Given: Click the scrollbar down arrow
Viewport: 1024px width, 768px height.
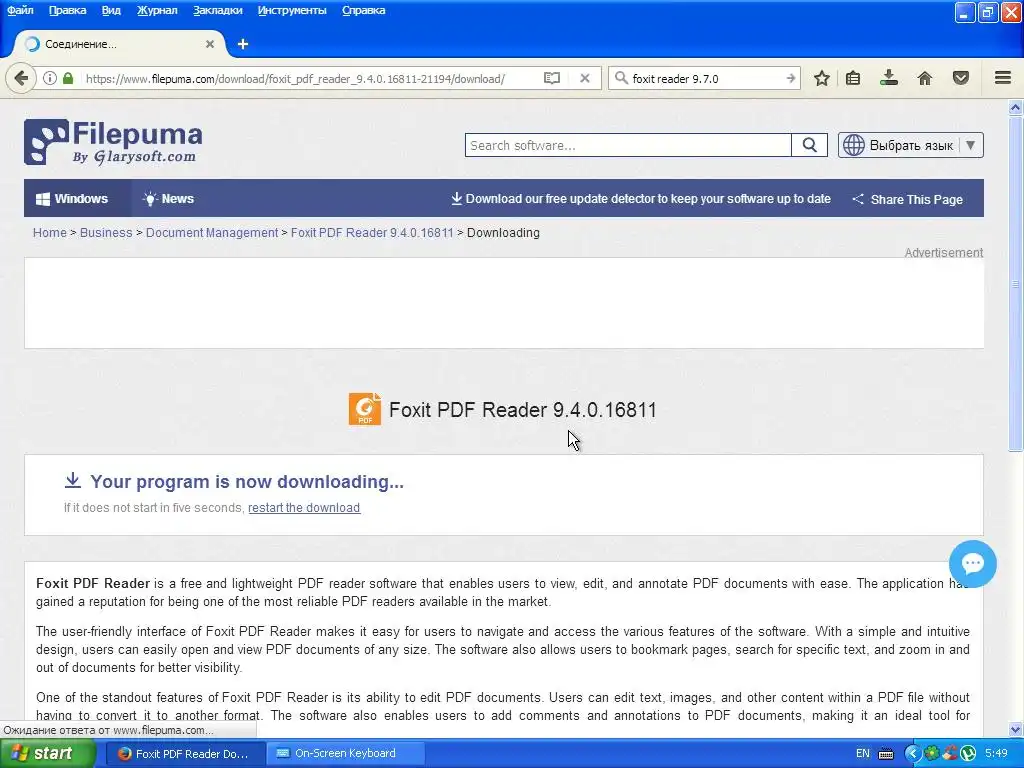Looking at the screenshot, I should click(1015, 729).
